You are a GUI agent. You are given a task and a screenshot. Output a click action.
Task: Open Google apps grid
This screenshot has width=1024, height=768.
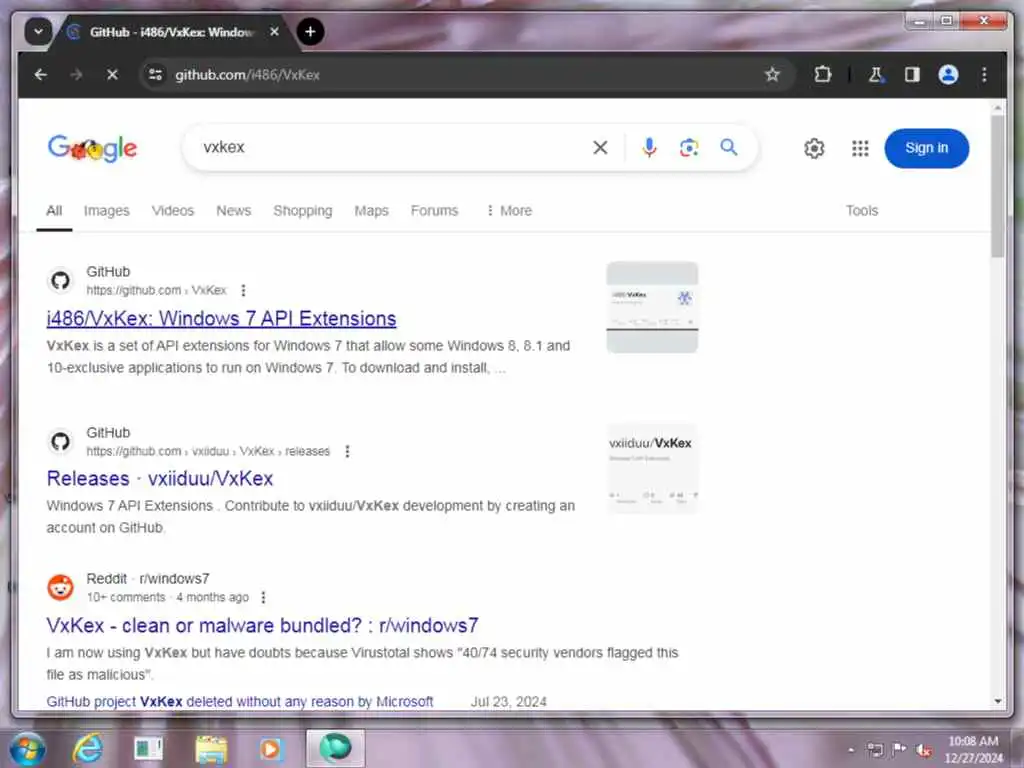[860, 148]
